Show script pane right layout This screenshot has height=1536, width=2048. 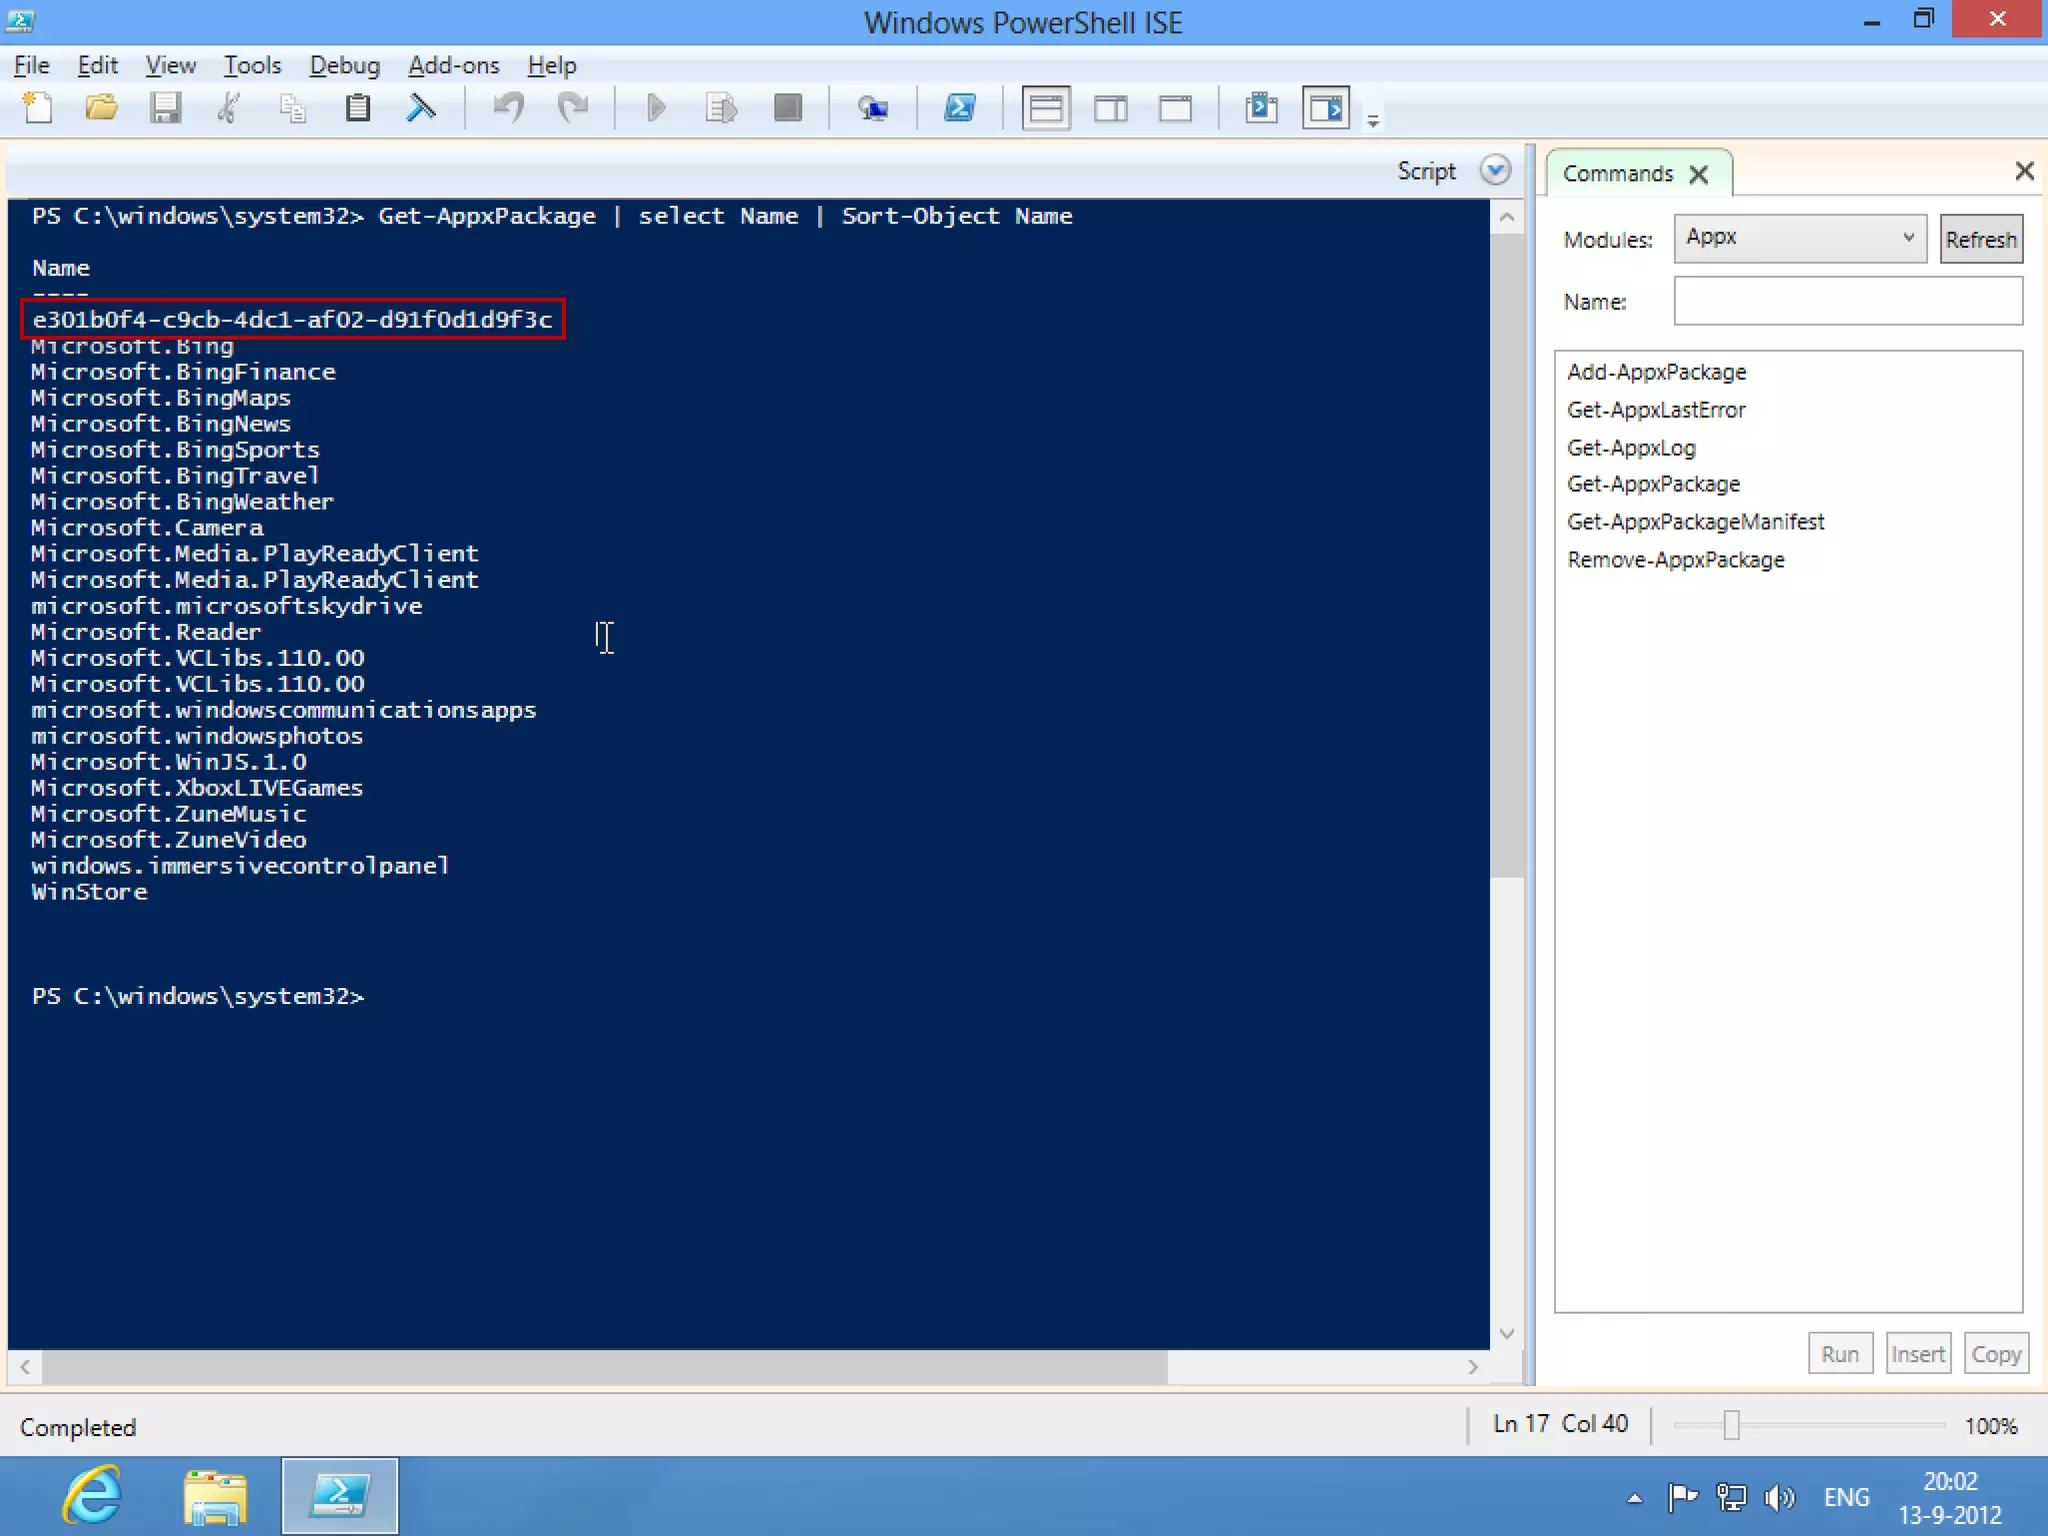pyautogui.click(x=1111, y=107)
